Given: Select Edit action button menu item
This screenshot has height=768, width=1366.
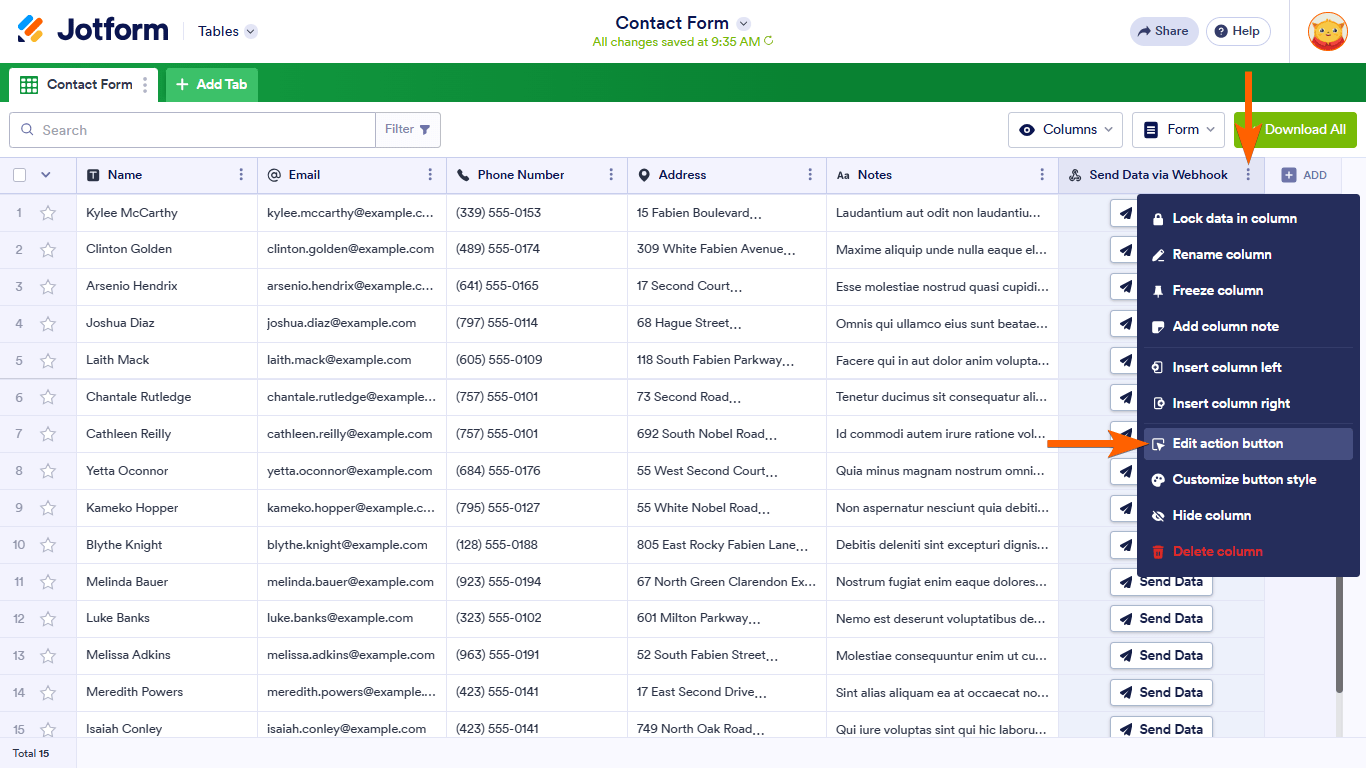Looking at the screenshot, I should 1227,444.
